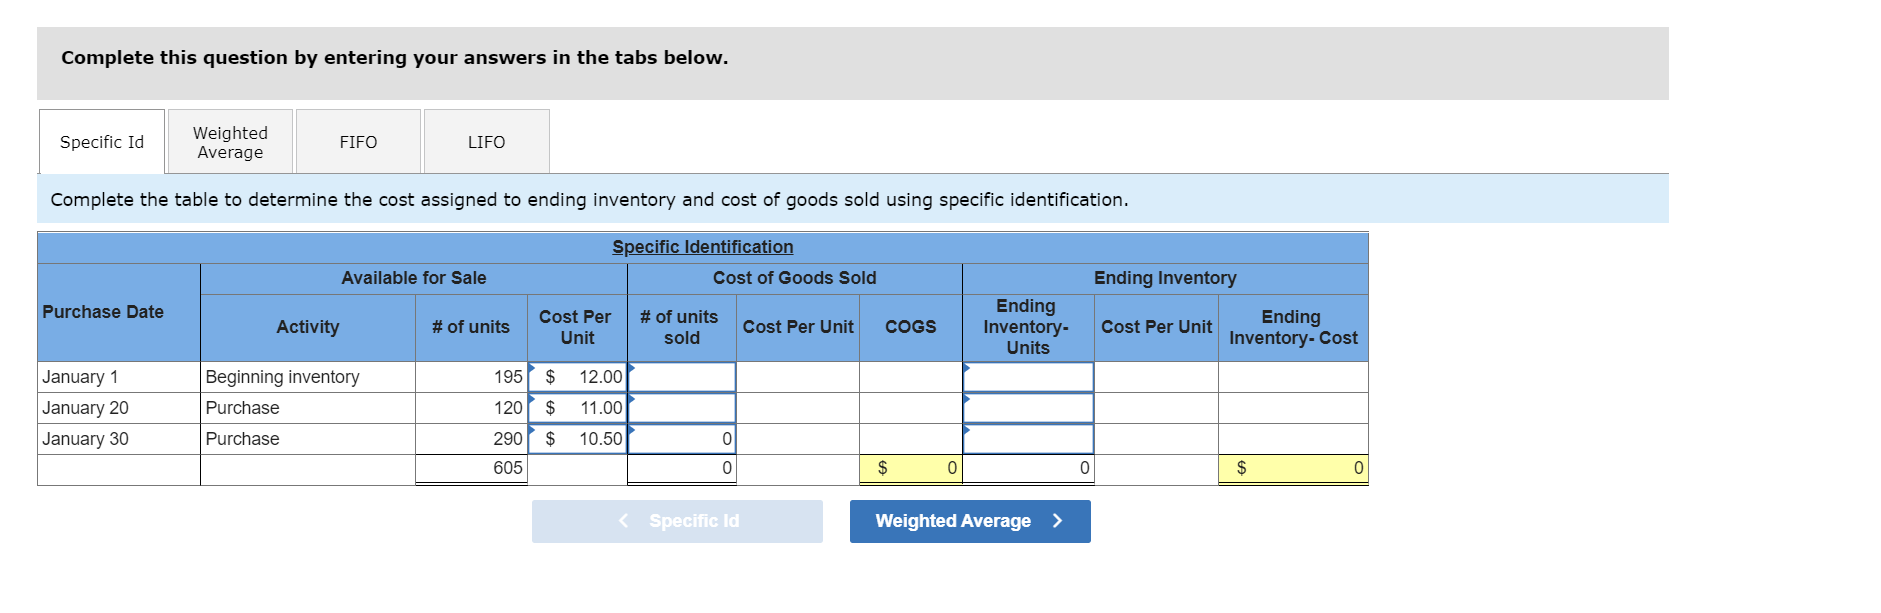Switch to the LIFO tab
This screenshot has height=613, width=1881.
486,142
